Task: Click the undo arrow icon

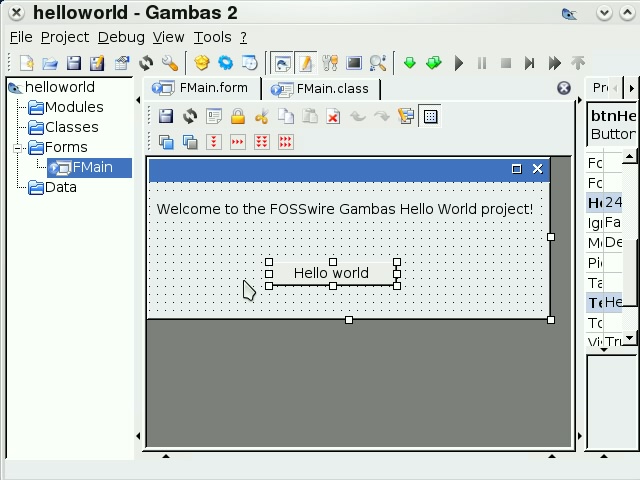Action: (358, 116)
